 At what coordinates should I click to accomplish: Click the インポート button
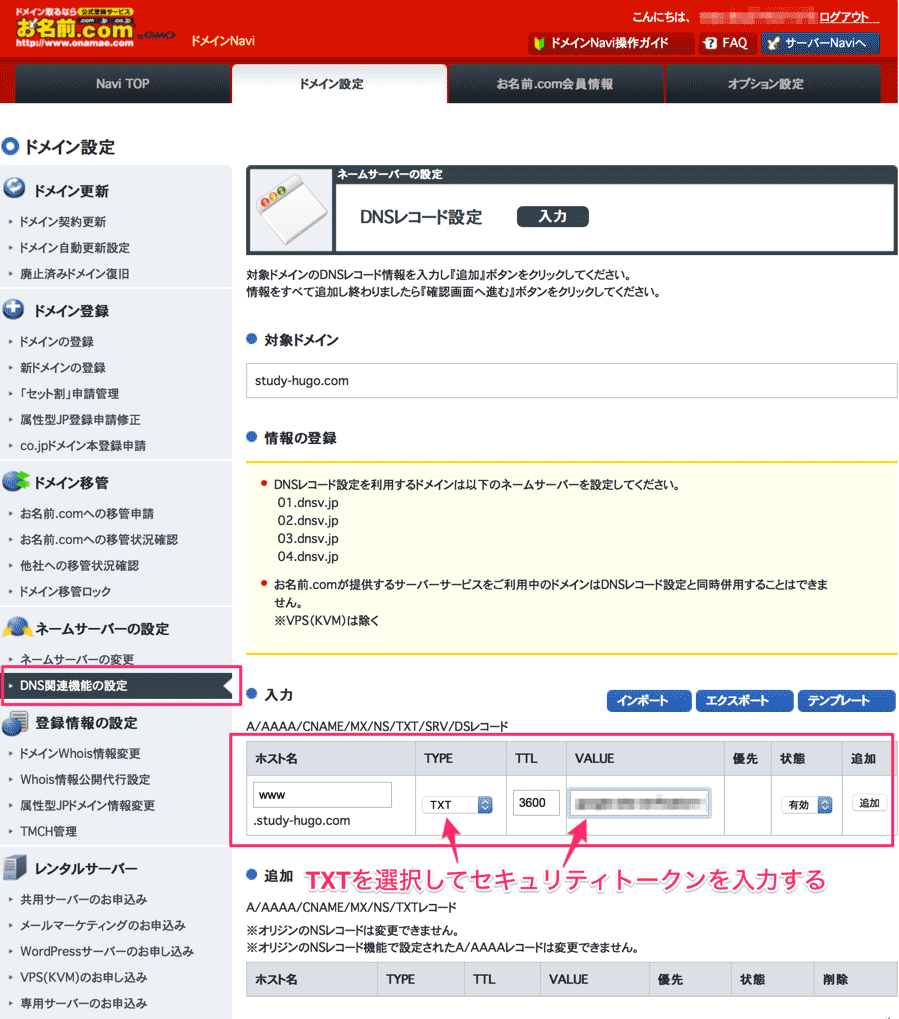pos(649,701)
